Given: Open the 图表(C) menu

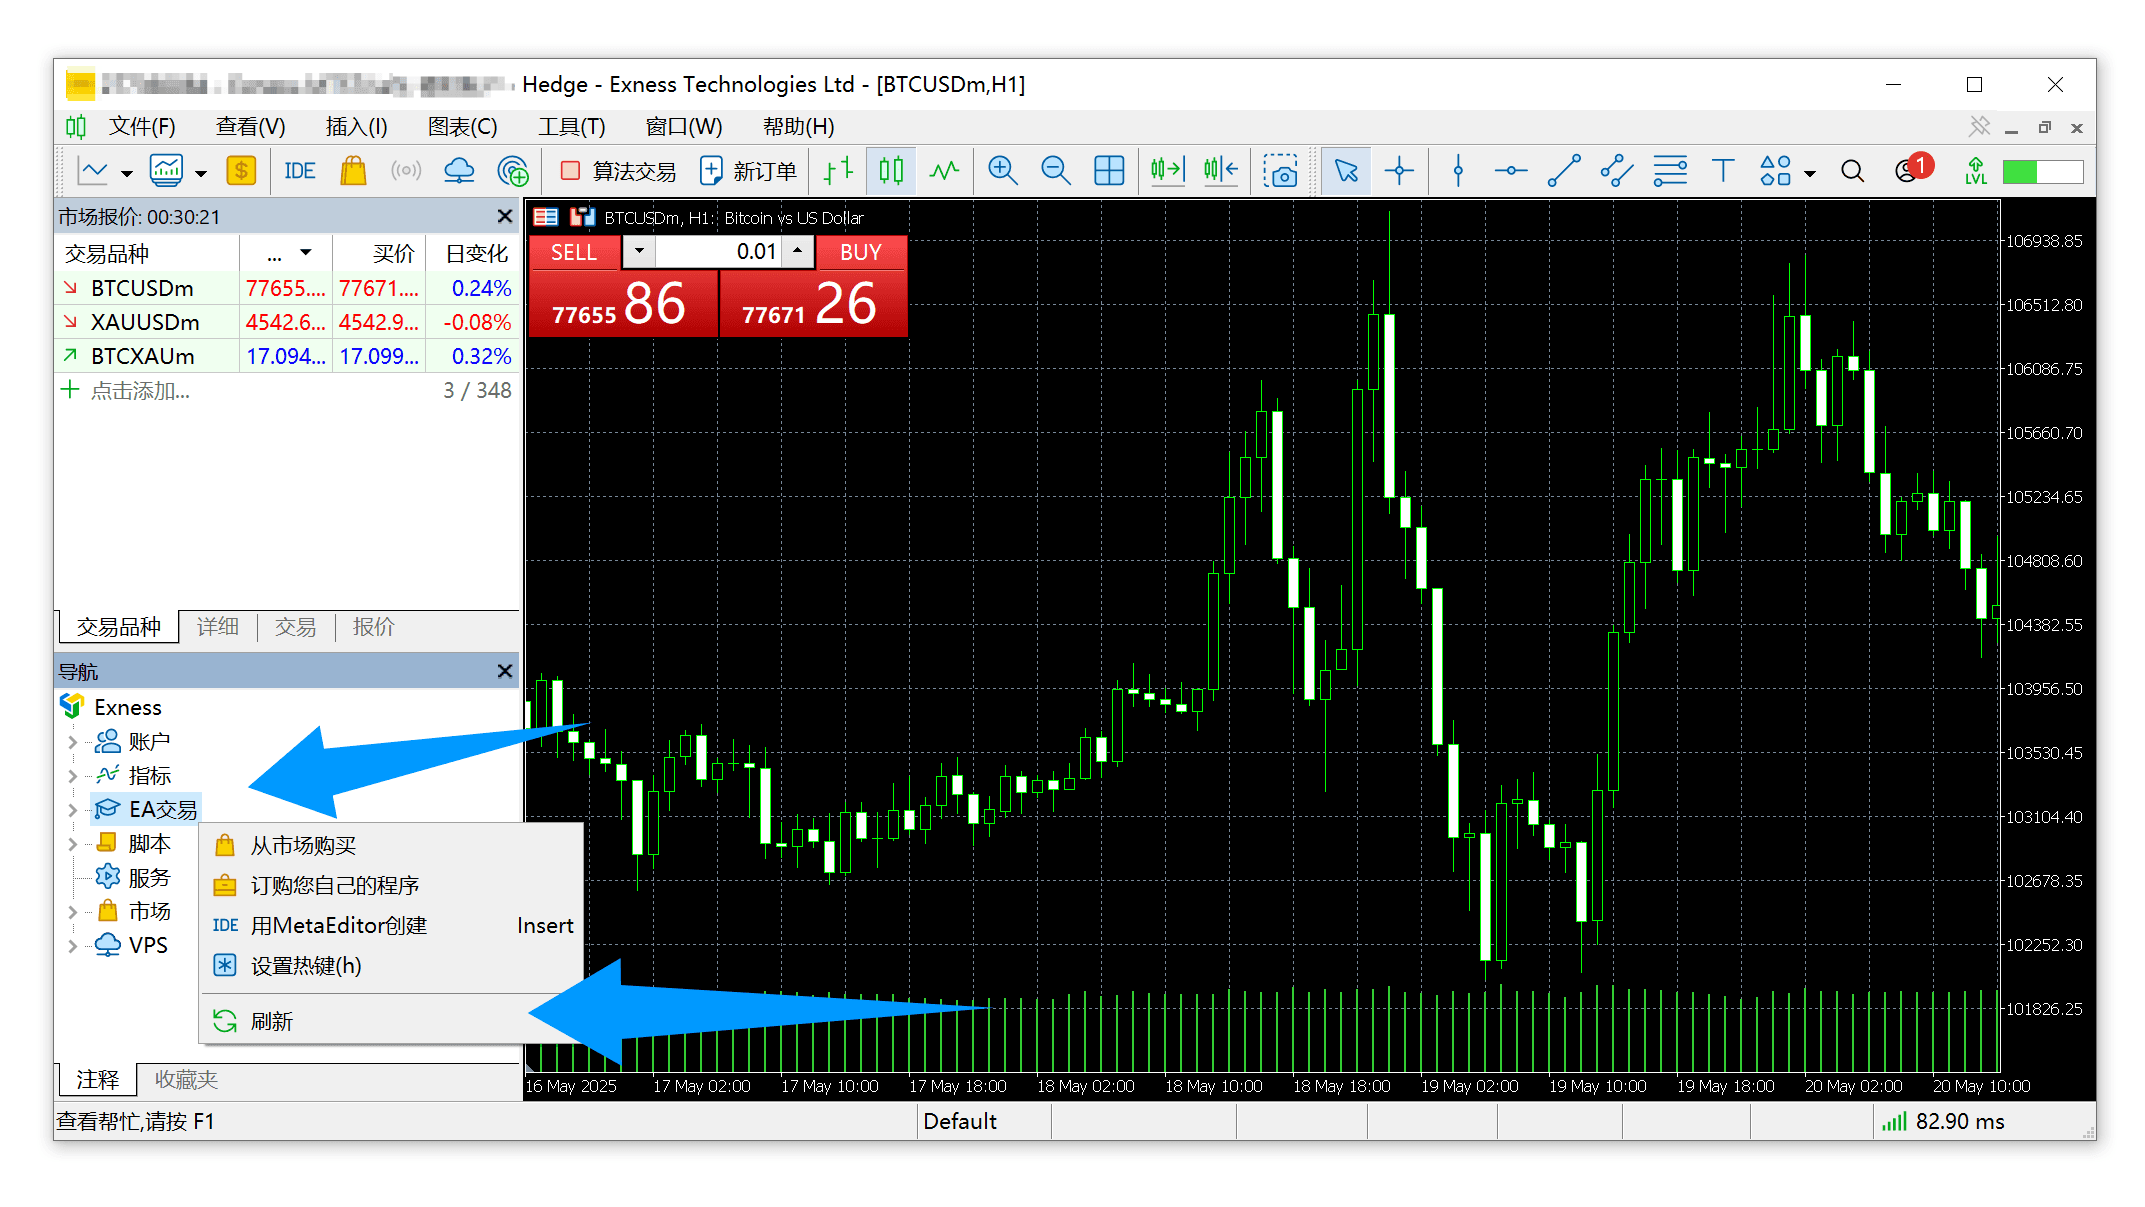Looking at the screenshot, I should [x=462, y=127].
